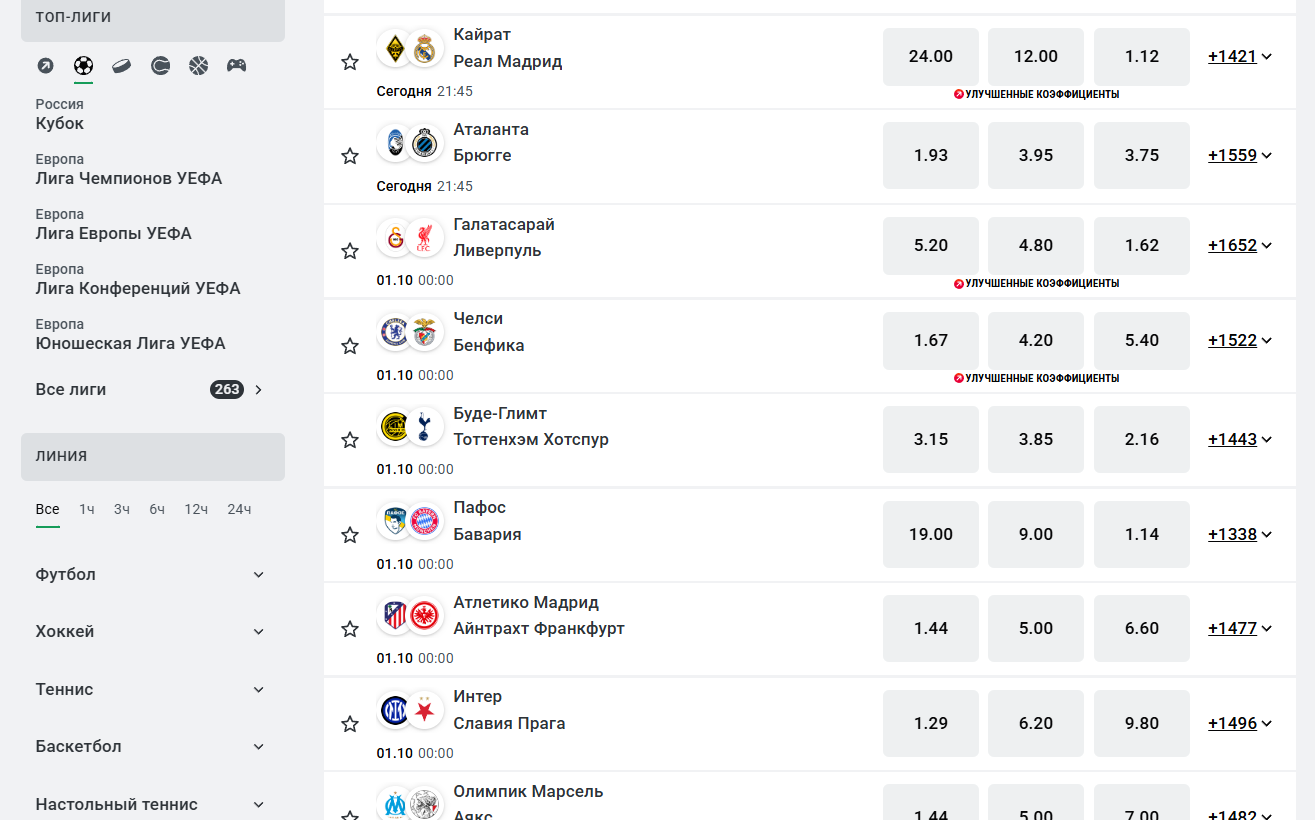Select the esports gamepad icon
The height and width of the screenshot is (820, 1315).
click(236, 66)
